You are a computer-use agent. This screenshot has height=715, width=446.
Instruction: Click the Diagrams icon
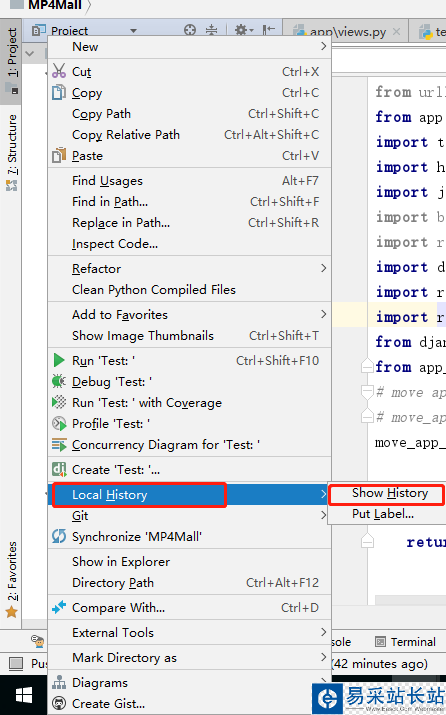[x=59, y=683]
